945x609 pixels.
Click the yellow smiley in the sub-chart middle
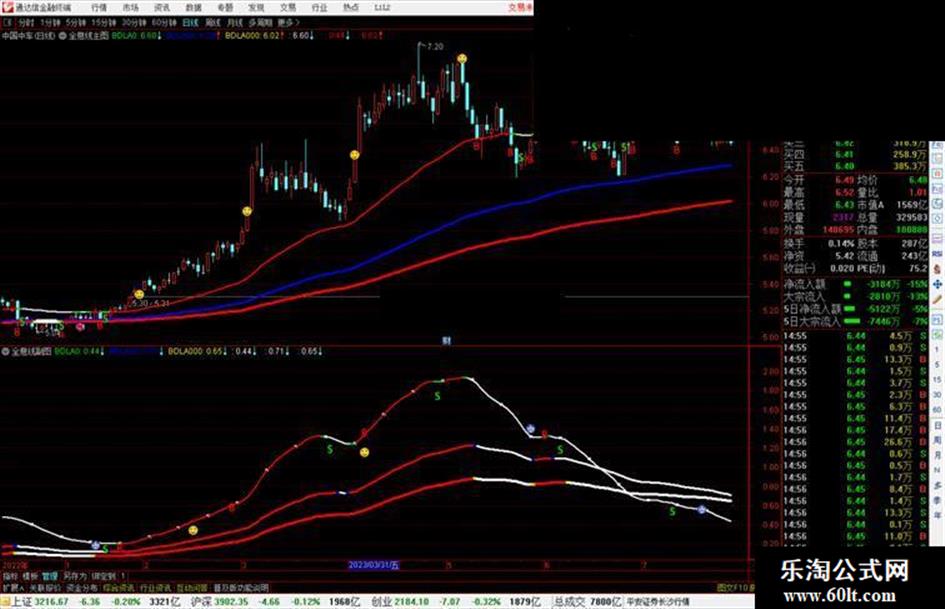click(x=364, y=452)
